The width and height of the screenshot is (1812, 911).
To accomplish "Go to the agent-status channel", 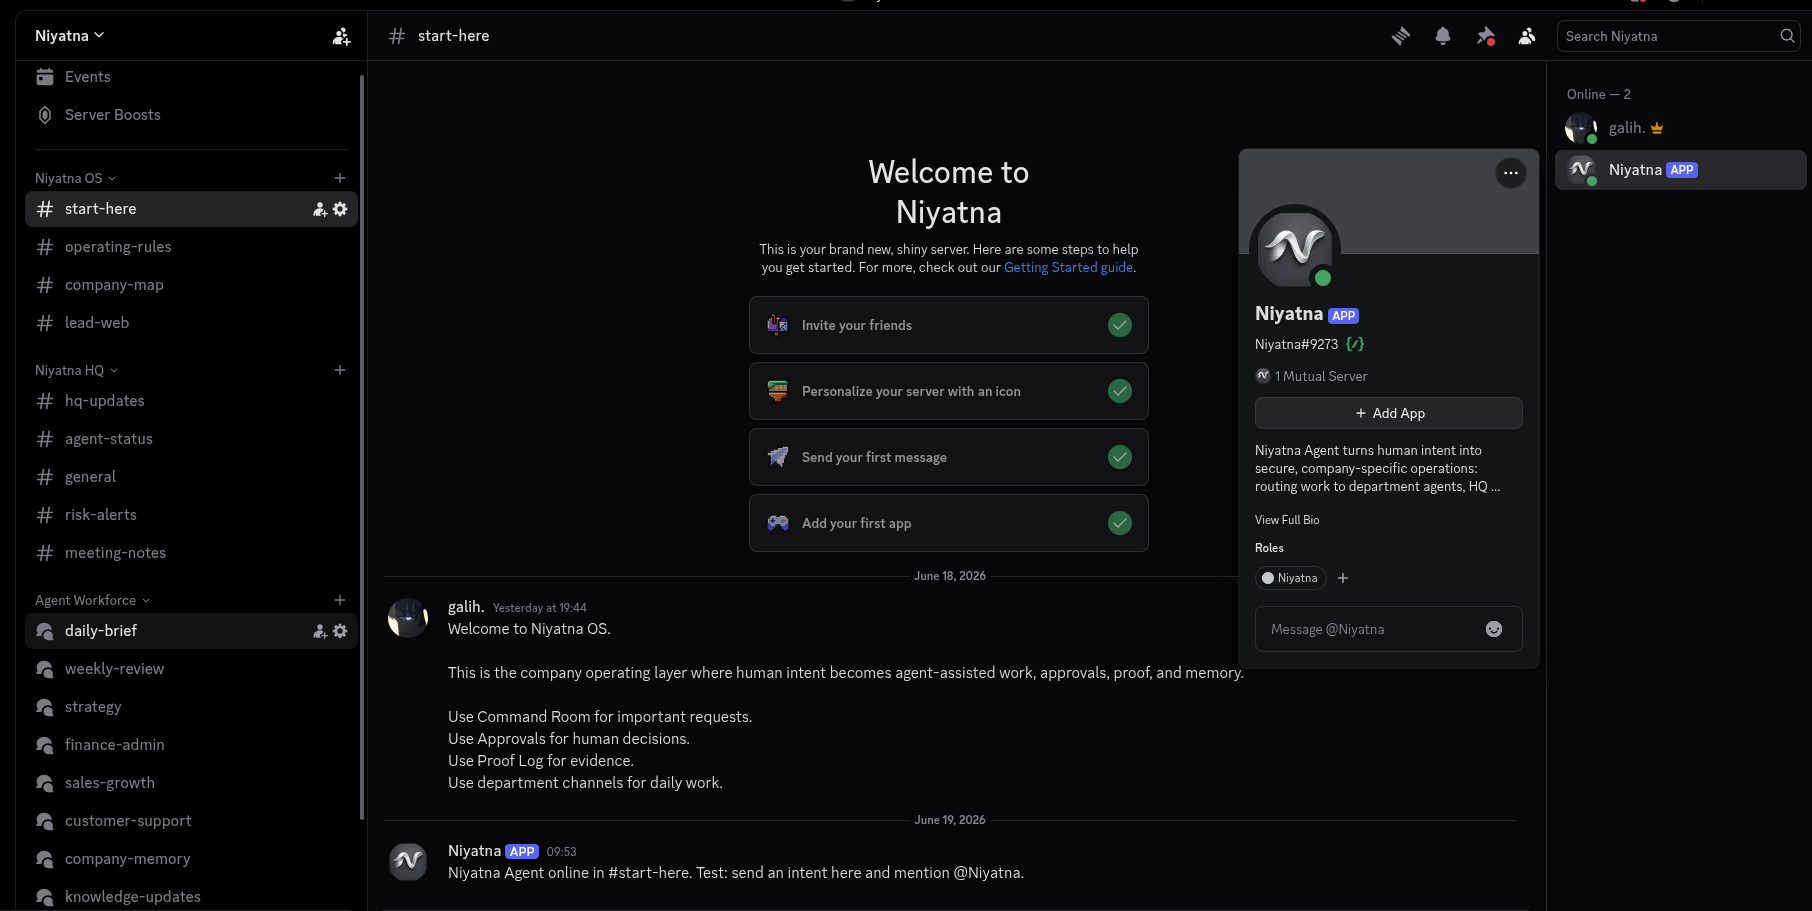I will (190, 439).
